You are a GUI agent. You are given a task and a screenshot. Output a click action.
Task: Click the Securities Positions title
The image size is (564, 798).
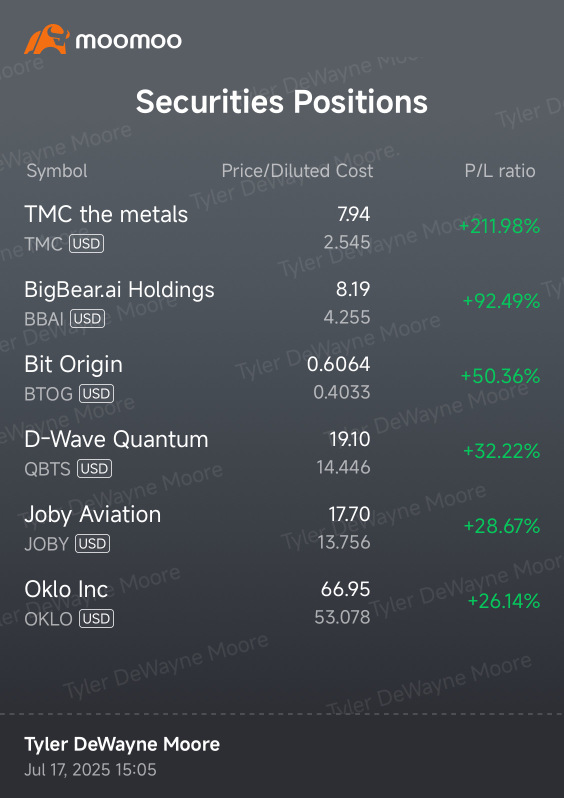(x=281, y=101)
